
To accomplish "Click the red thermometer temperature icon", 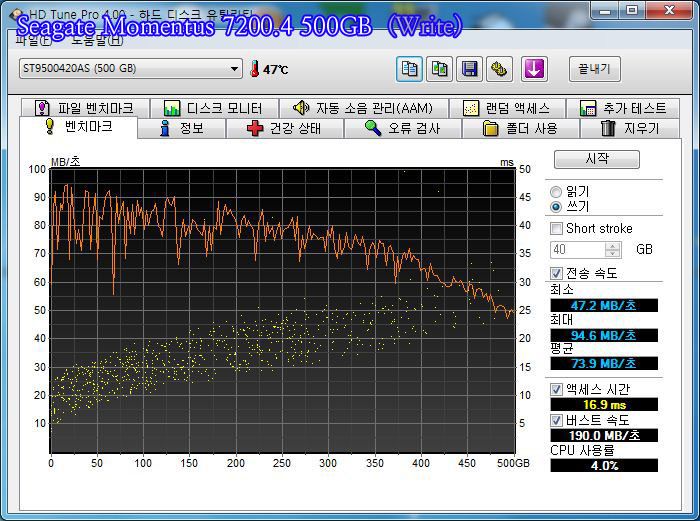I will click(254, 69).
